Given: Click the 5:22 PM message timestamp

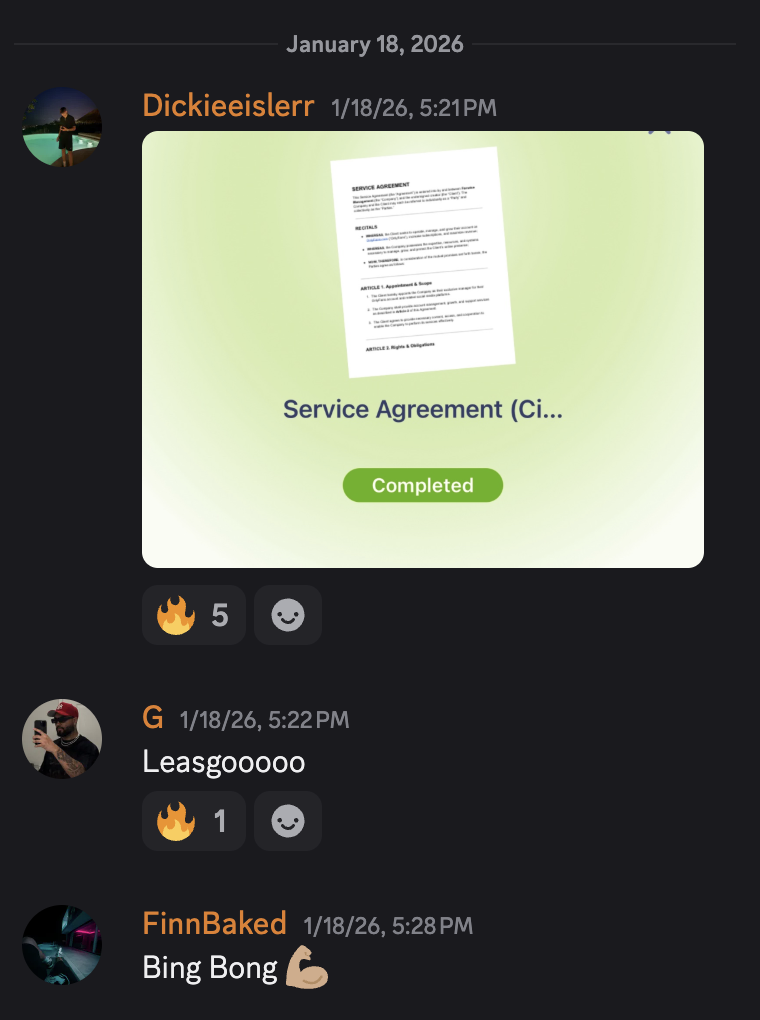Looking at the screenshot, I should click(x=264, y=720).
